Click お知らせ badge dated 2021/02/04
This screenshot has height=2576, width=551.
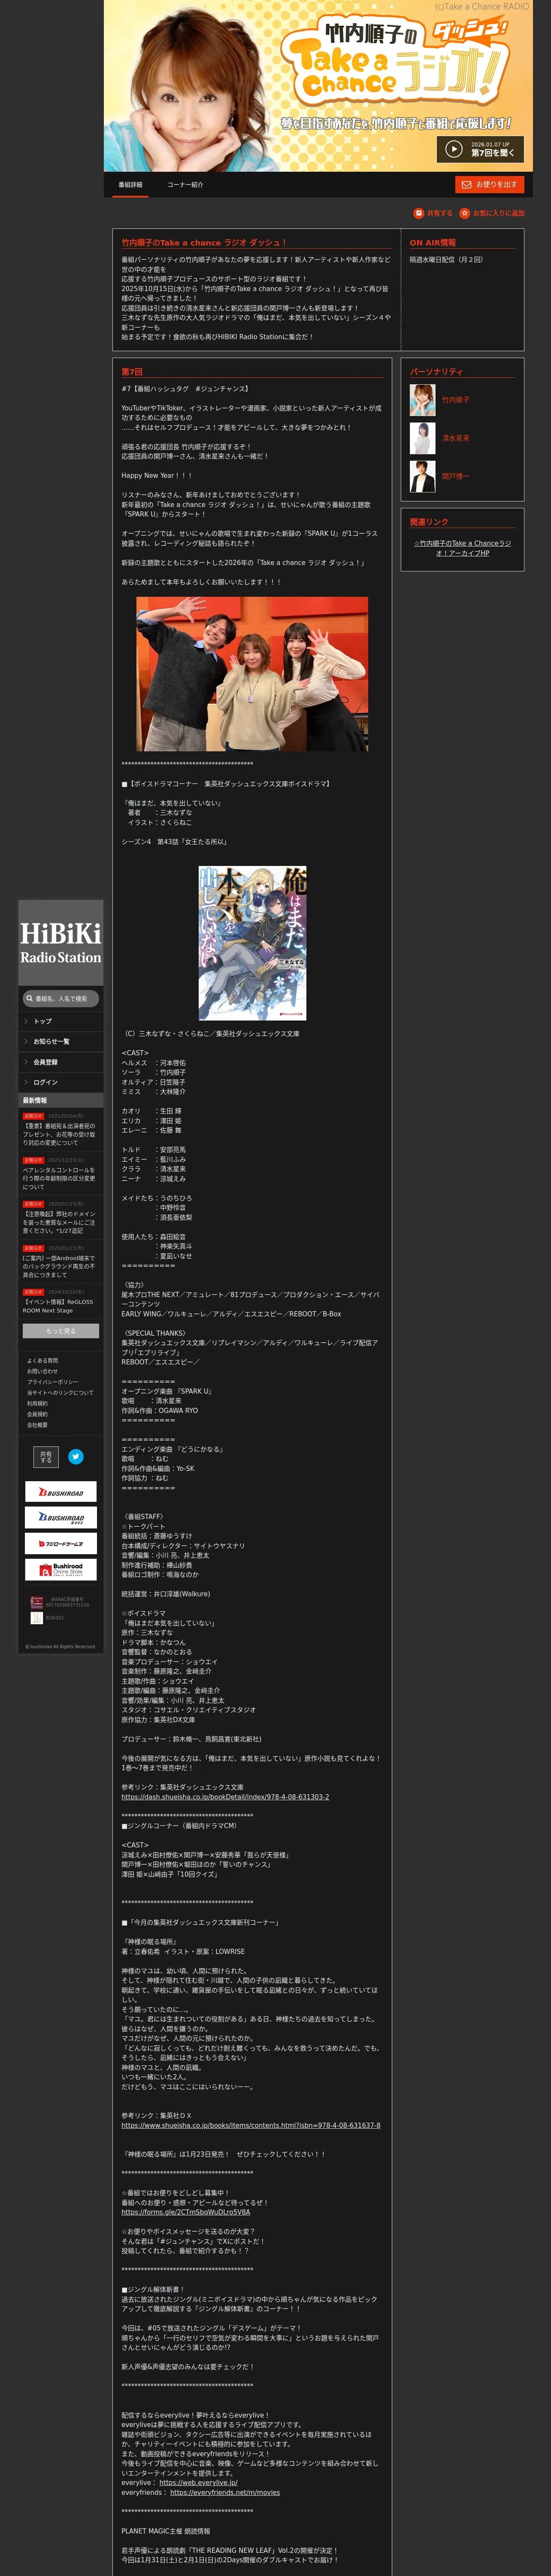coord(33,1116)
